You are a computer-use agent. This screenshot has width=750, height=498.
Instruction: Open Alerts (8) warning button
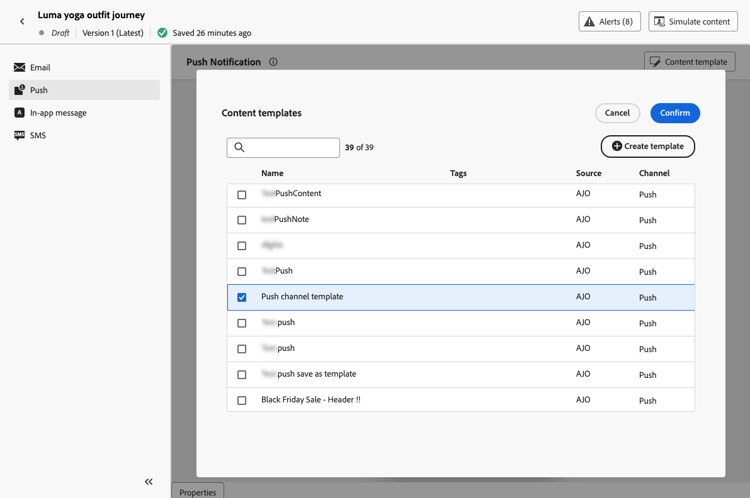point(609,21)
